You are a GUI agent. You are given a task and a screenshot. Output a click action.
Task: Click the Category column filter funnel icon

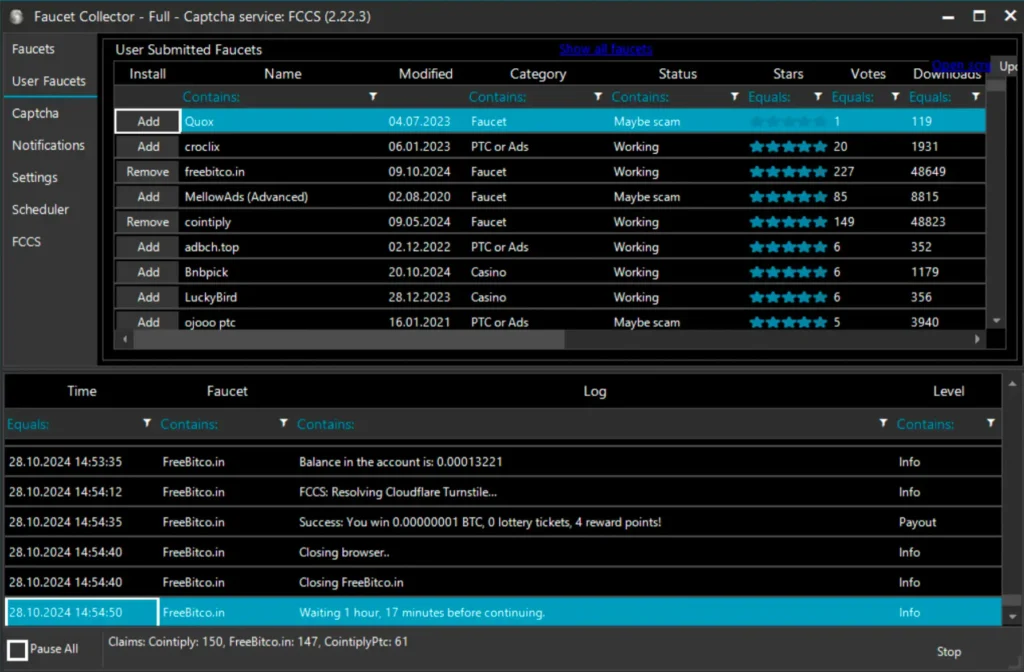598,97
